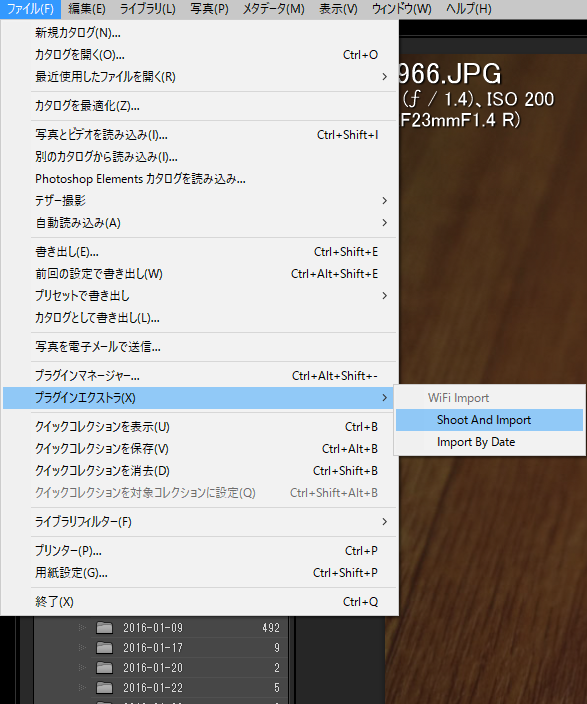Image resolution: width=587 pixels, height=704 pixels.
Task: Click the ISO 200 info text
Action: [x=521, y=99]
